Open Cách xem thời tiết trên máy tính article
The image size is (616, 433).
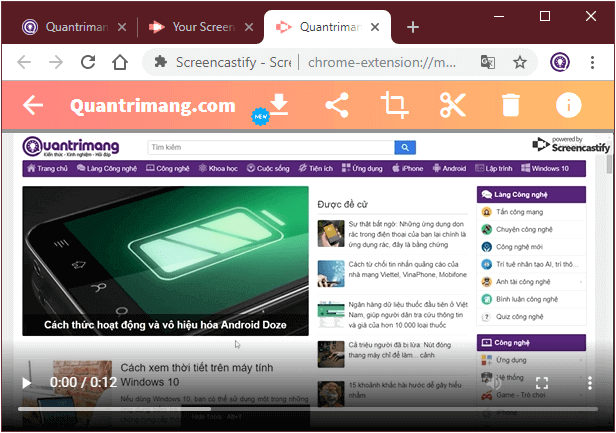click(x=196, y=375)
